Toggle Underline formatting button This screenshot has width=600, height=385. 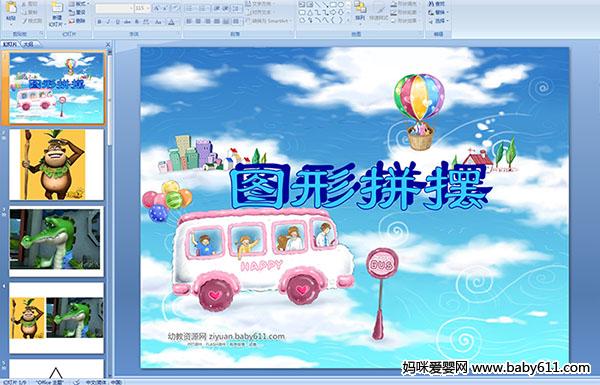pyautogui.click(x=117, y=22)
